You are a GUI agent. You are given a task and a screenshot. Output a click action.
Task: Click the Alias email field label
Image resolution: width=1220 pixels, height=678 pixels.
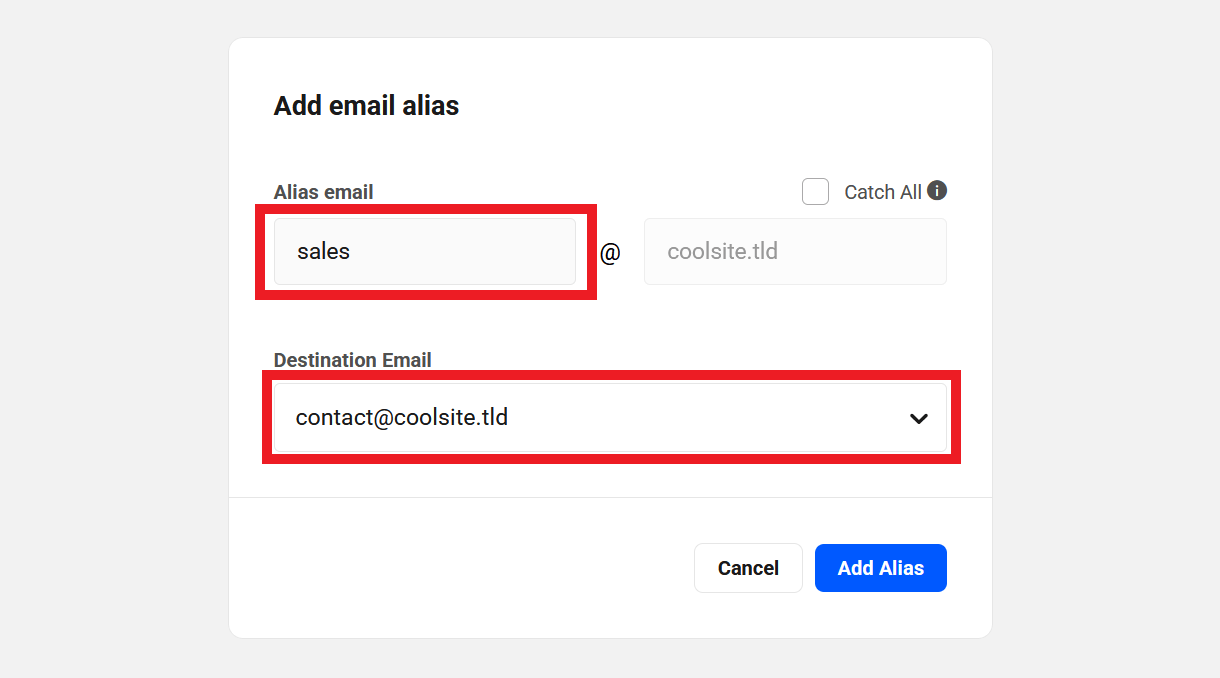[x=323, y=192]
